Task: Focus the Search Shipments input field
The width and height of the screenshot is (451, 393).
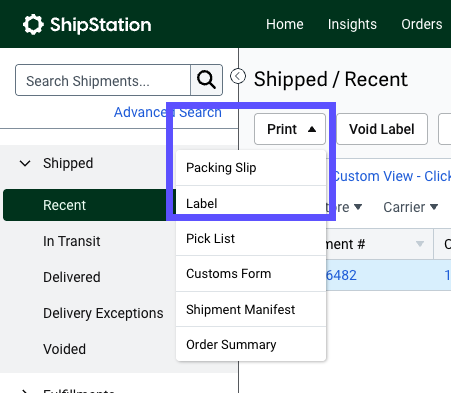Action: (x=103, y=80)
